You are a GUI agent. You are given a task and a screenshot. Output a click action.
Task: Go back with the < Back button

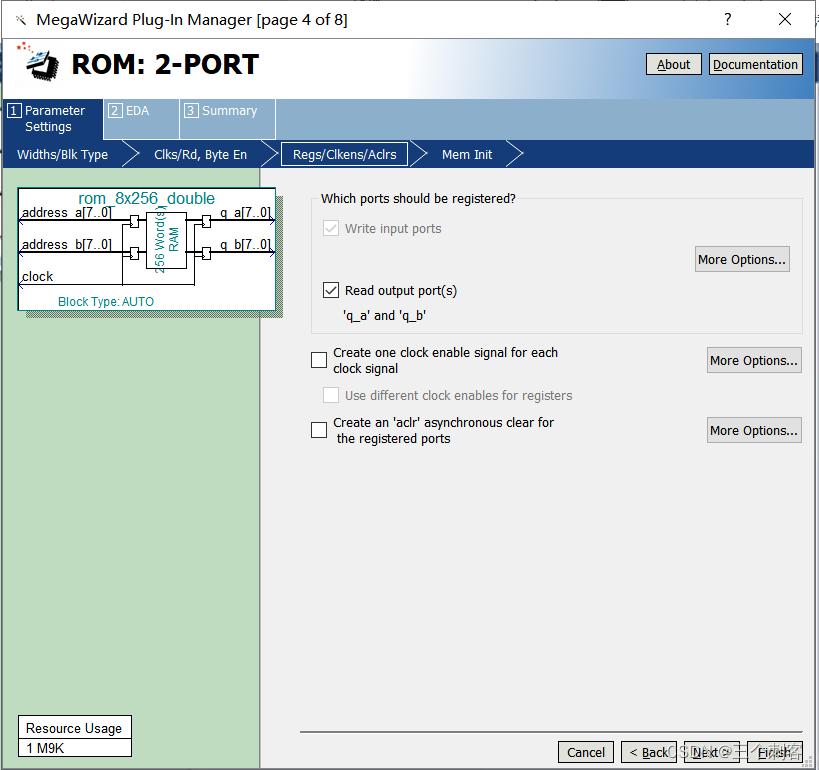(649, 752)
